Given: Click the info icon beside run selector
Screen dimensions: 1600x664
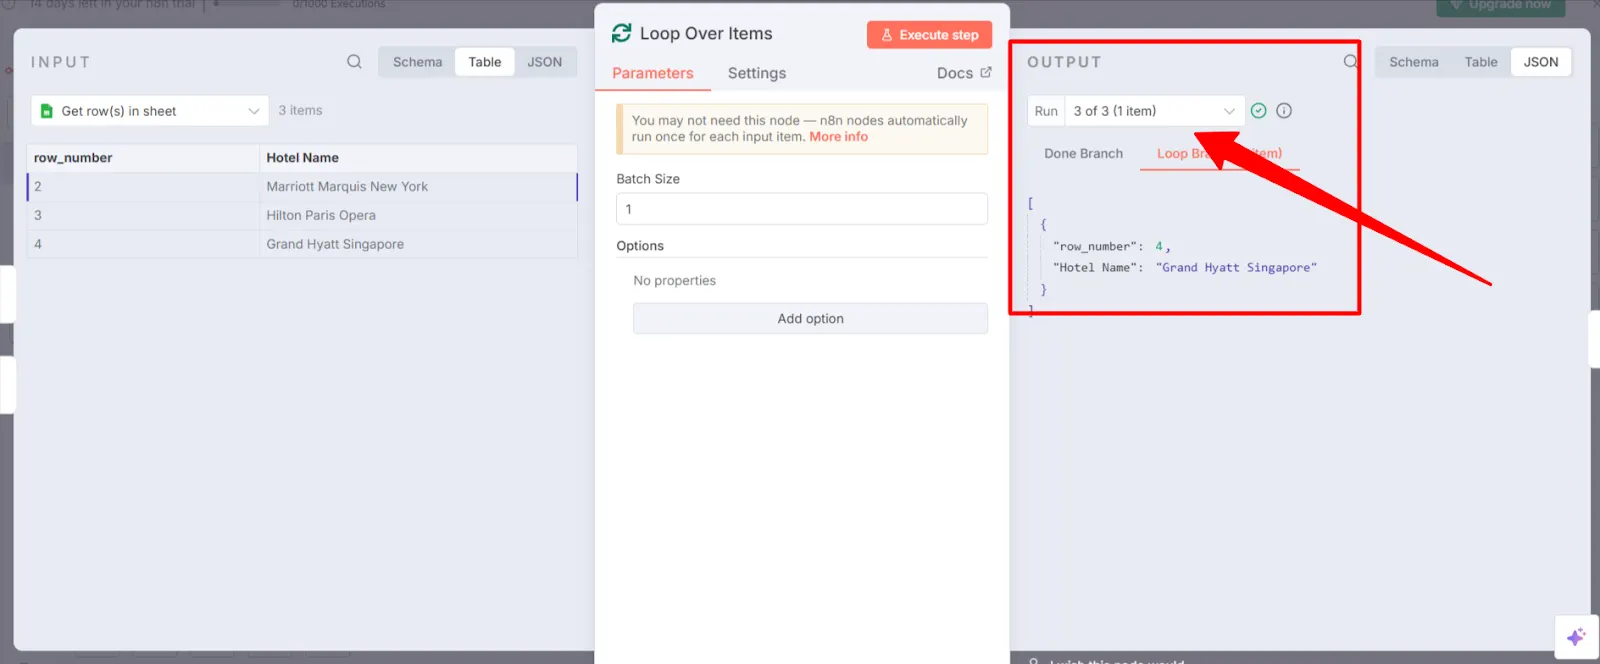Looking at the screenshot, I should point(1284,111).
